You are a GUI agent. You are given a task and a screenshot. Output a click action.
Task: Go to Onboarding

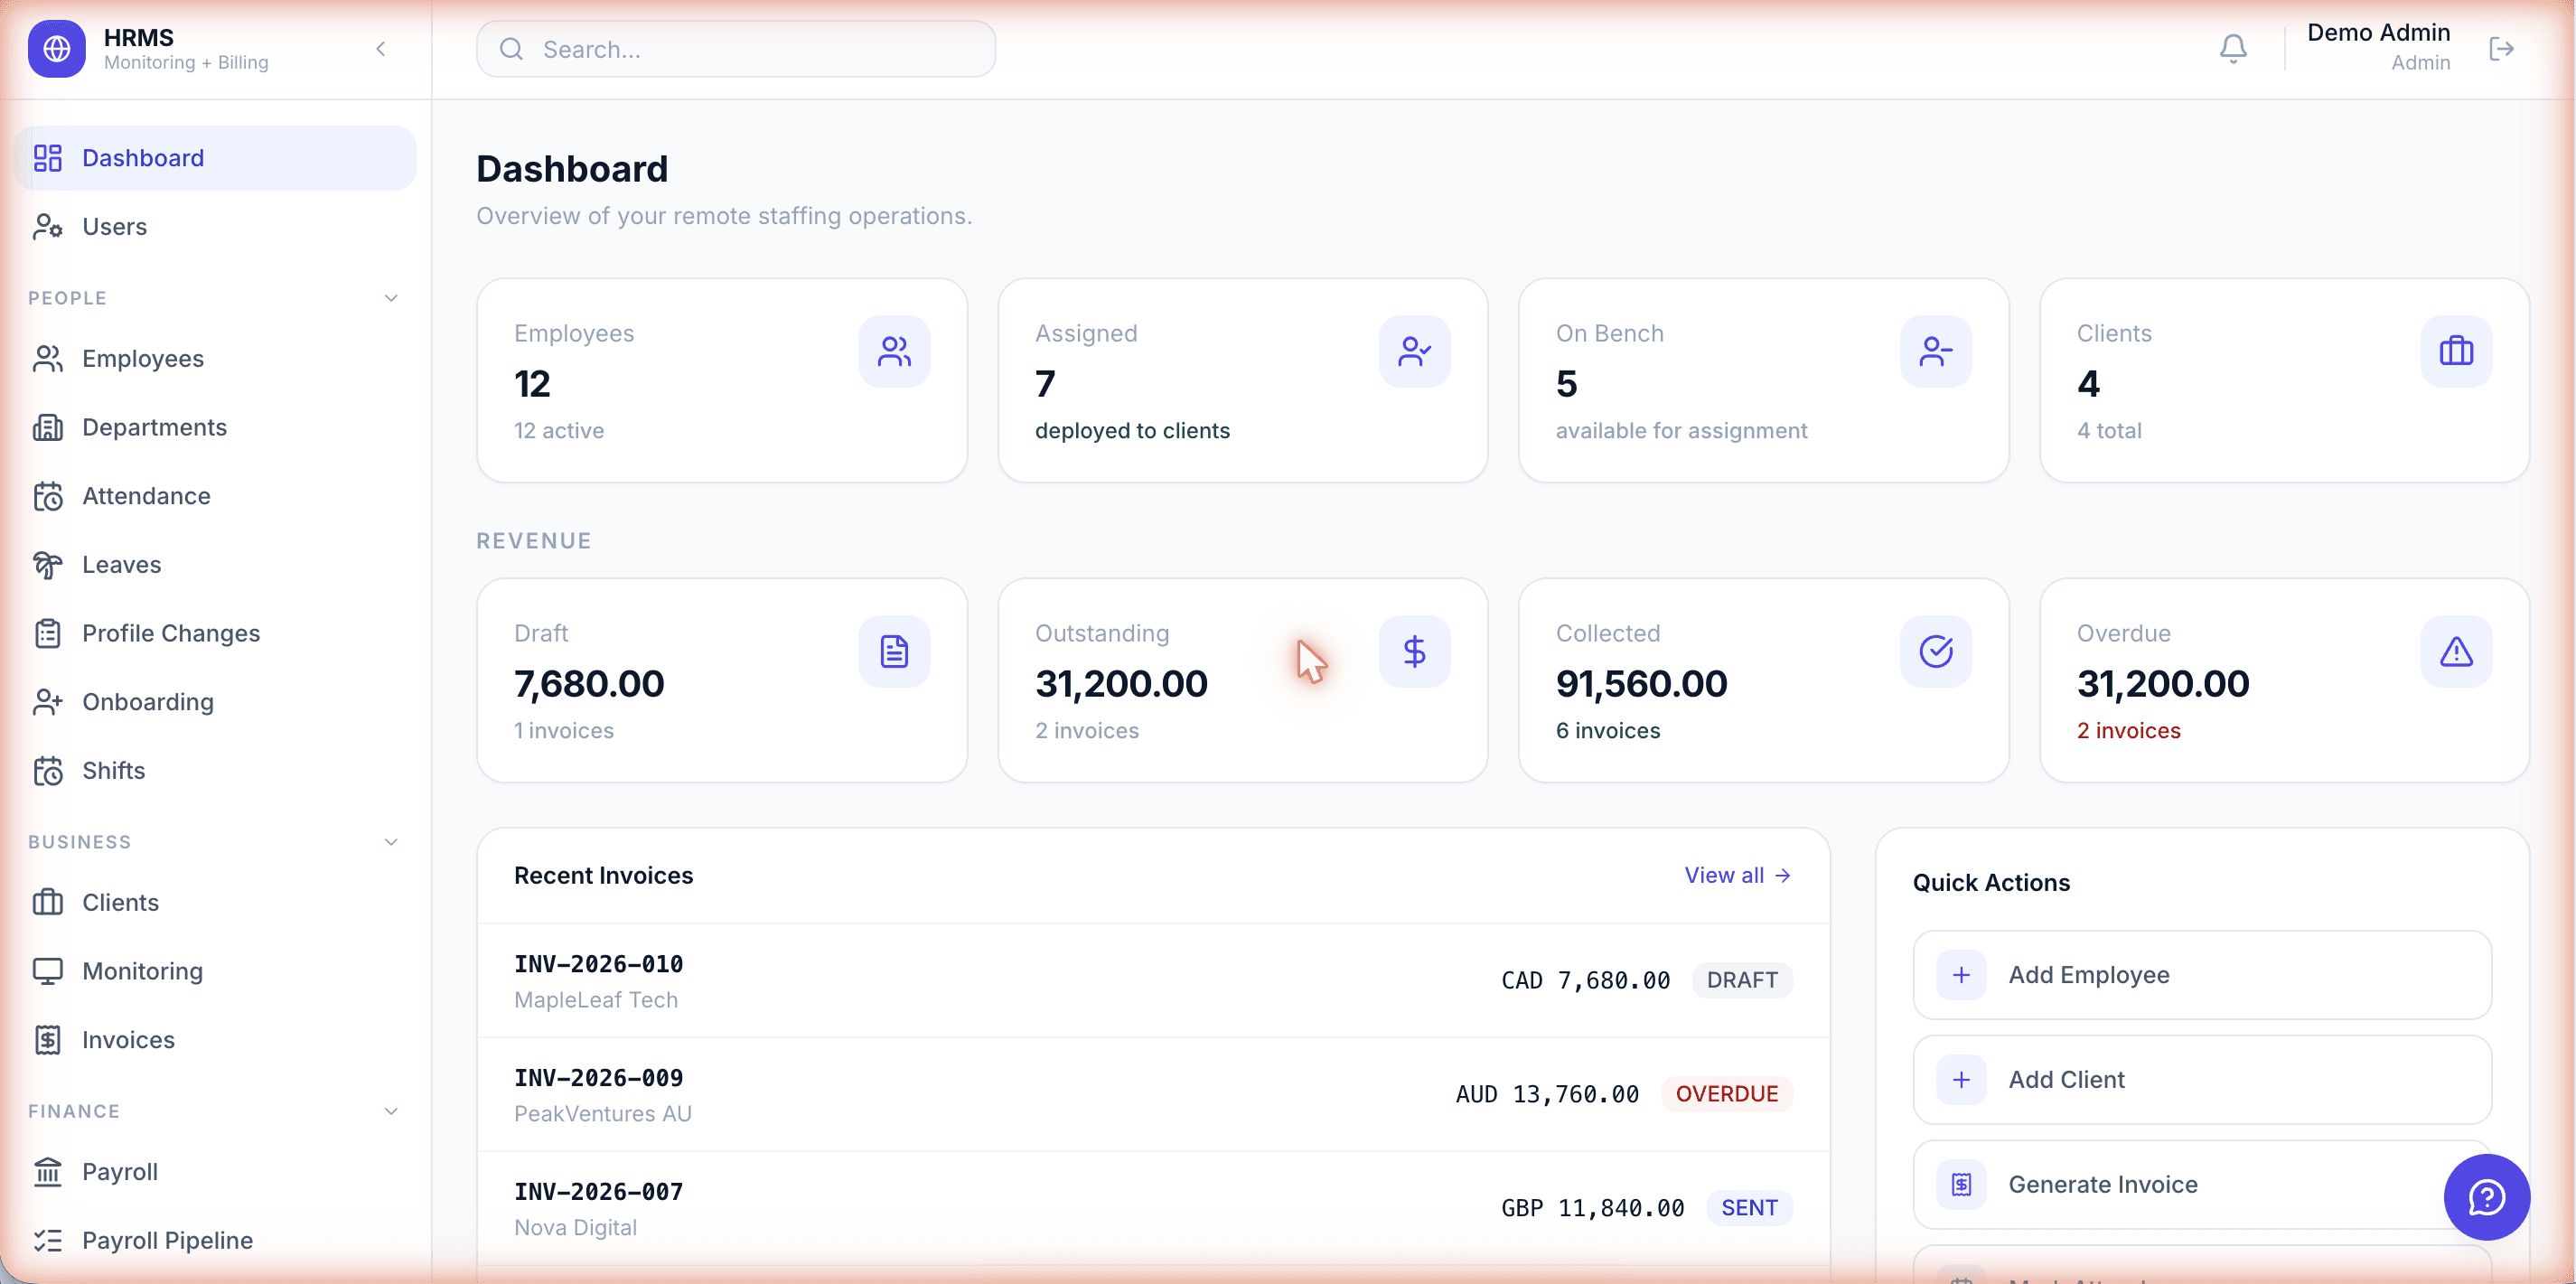[x=215, y=702]
